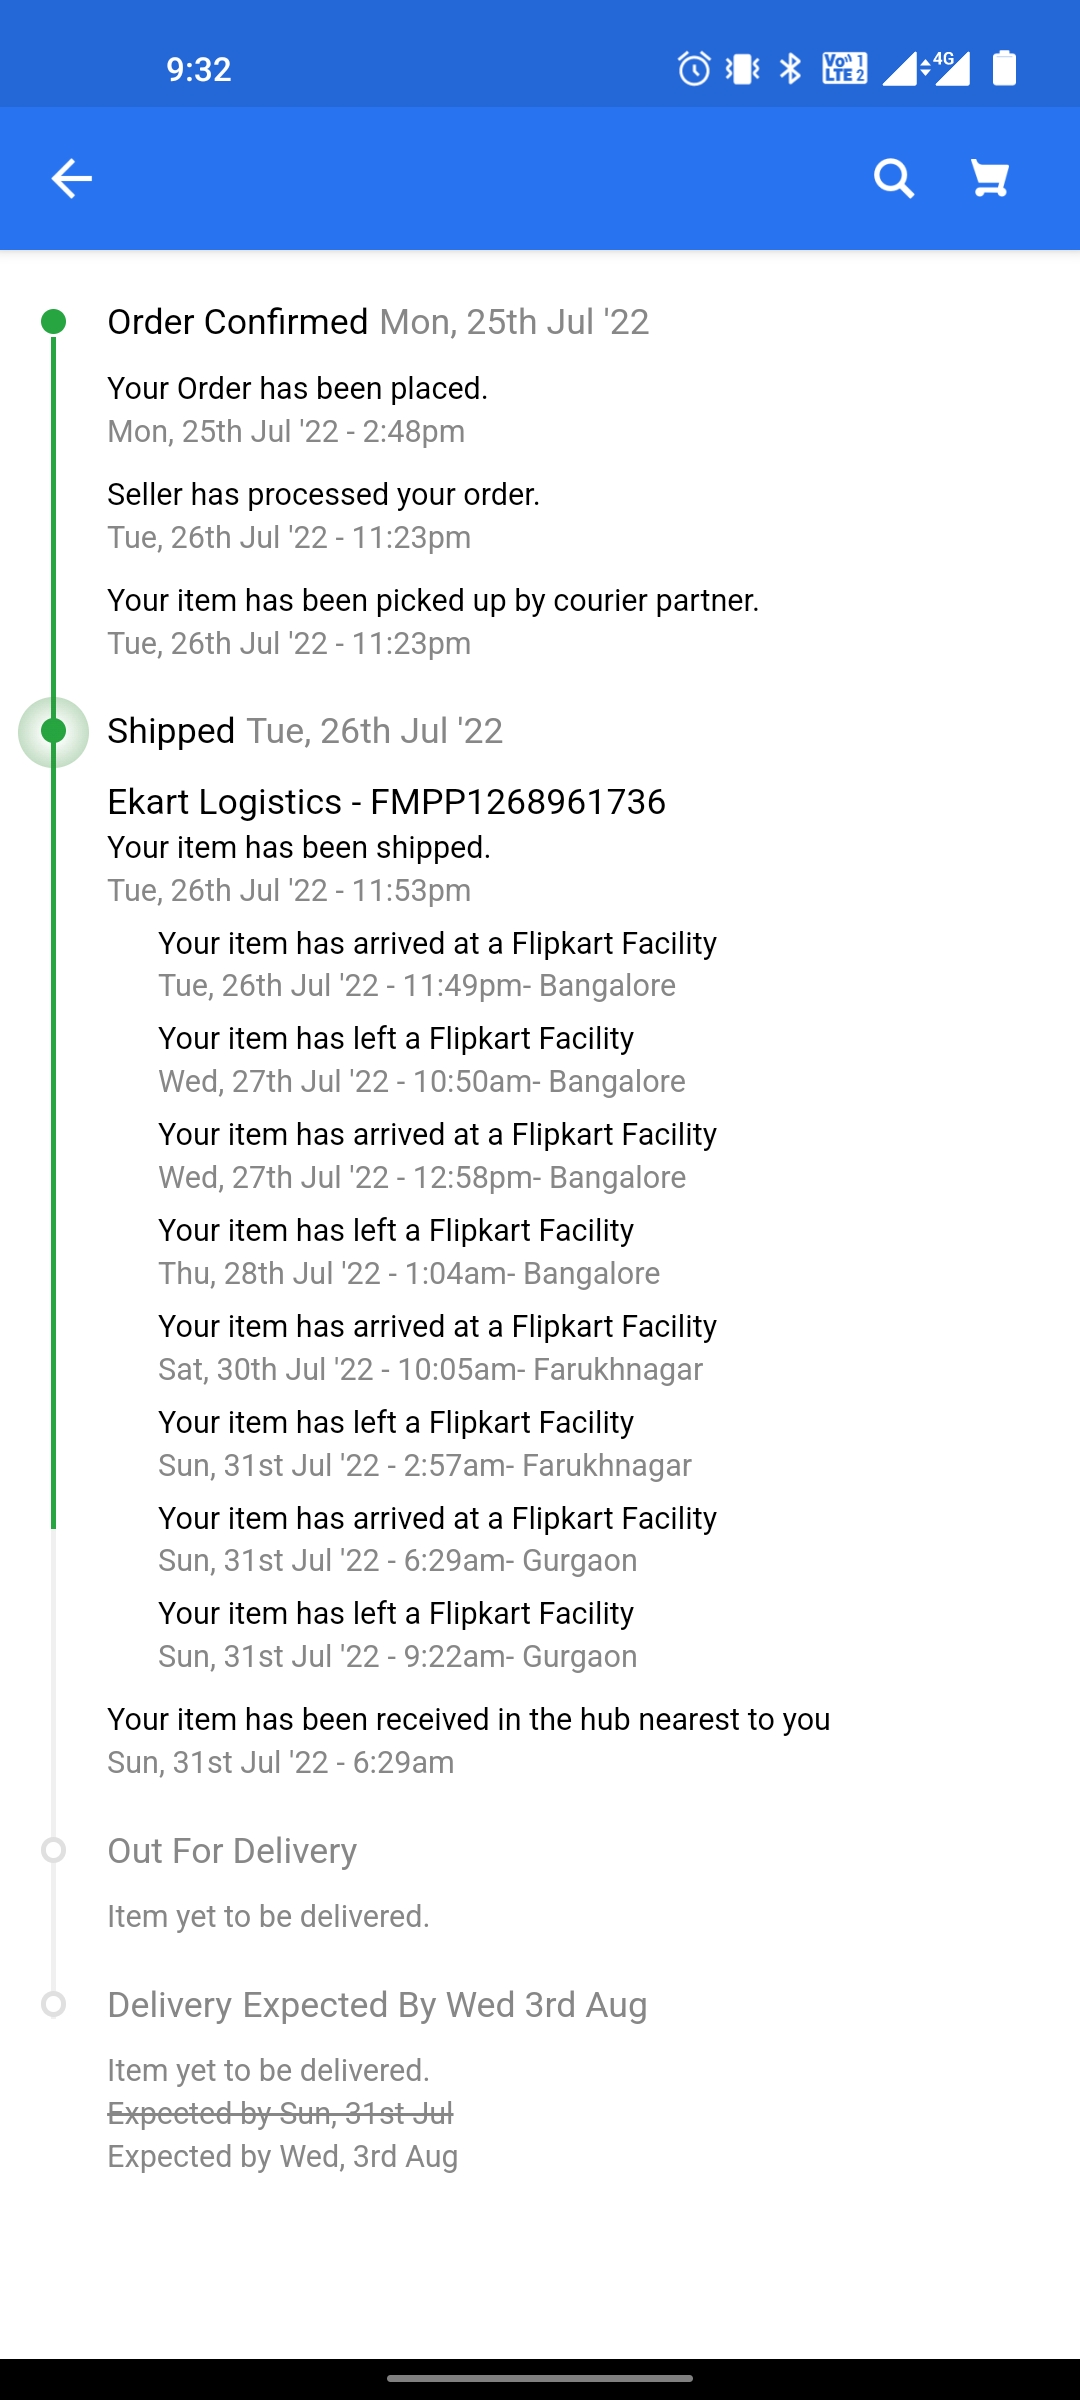Tap the Out For Delivery marker
The height and width of the screenshot is (2400, 1080).
pos(54,1850)
